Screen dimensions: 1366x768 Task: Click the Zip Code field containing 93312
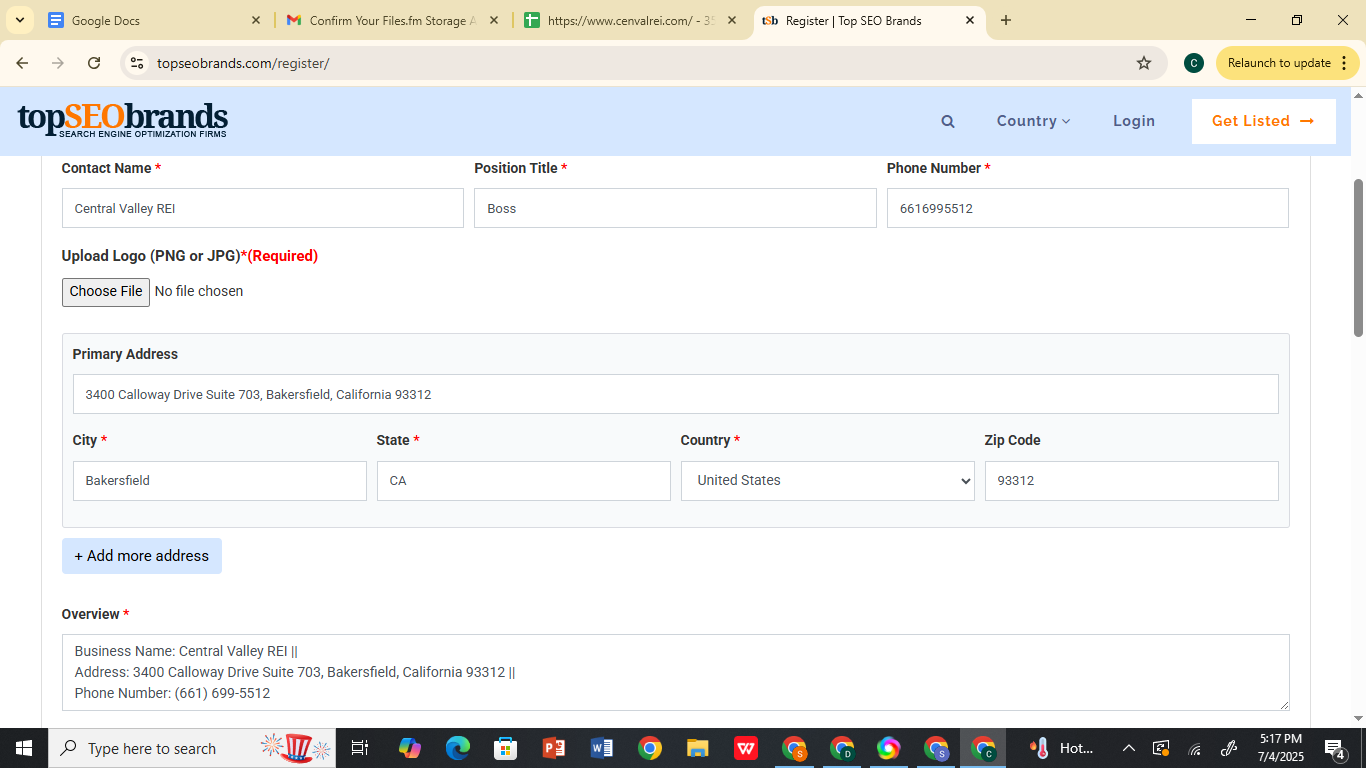point(1132,481)
